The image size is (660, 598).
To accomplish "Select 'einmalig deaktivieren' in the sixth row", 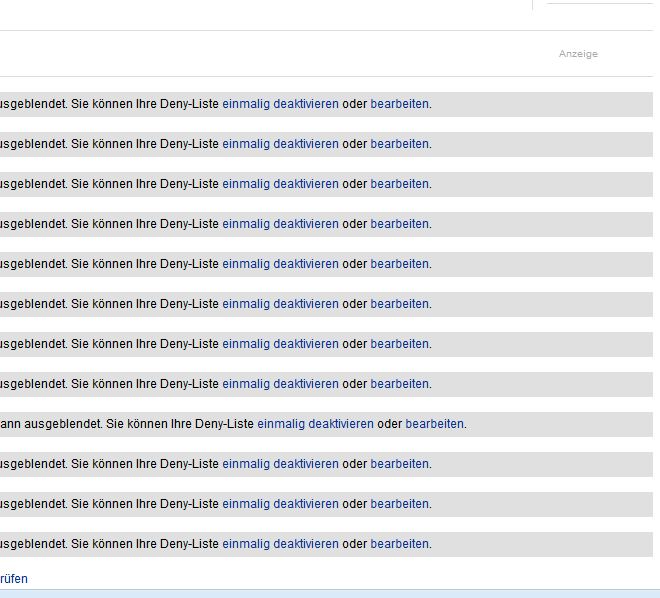I will pyautogui.click(x=280, y=304).
